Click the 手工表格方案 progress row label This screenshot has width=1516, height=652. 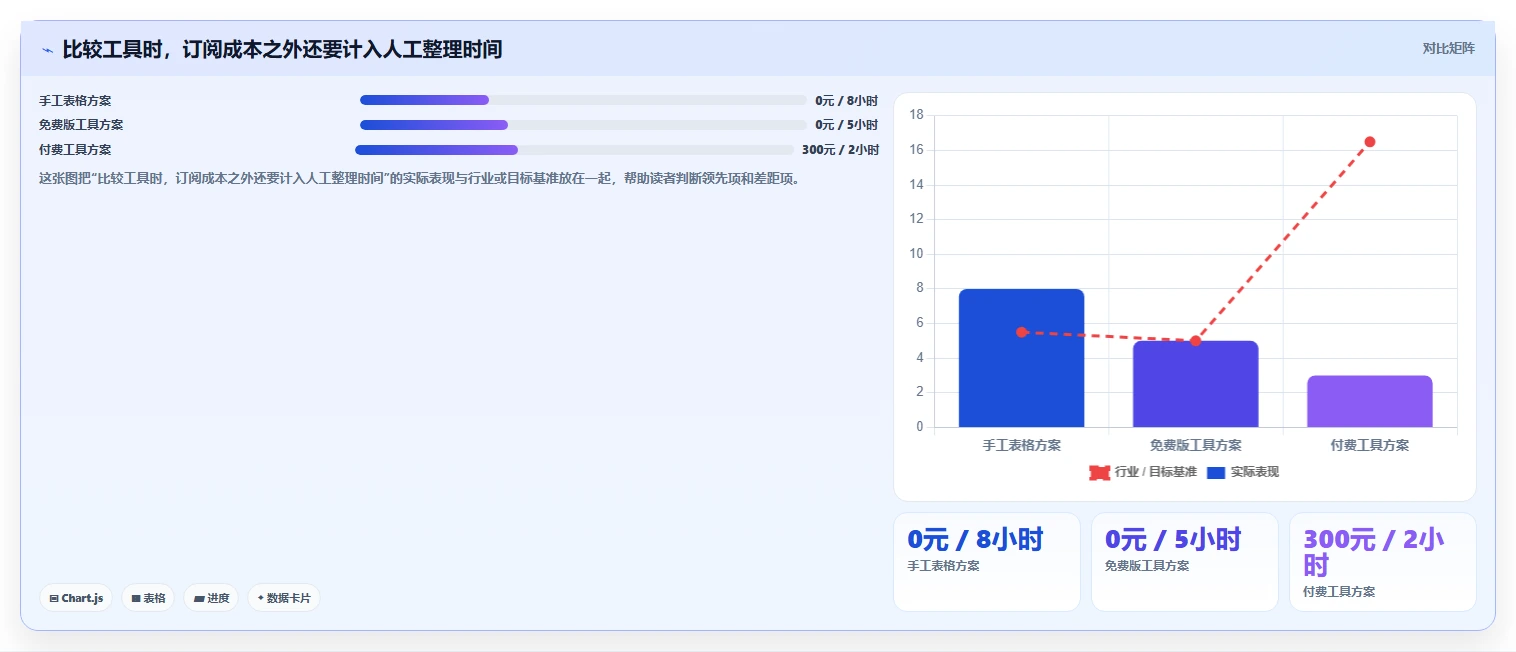(x=75, y=101)
